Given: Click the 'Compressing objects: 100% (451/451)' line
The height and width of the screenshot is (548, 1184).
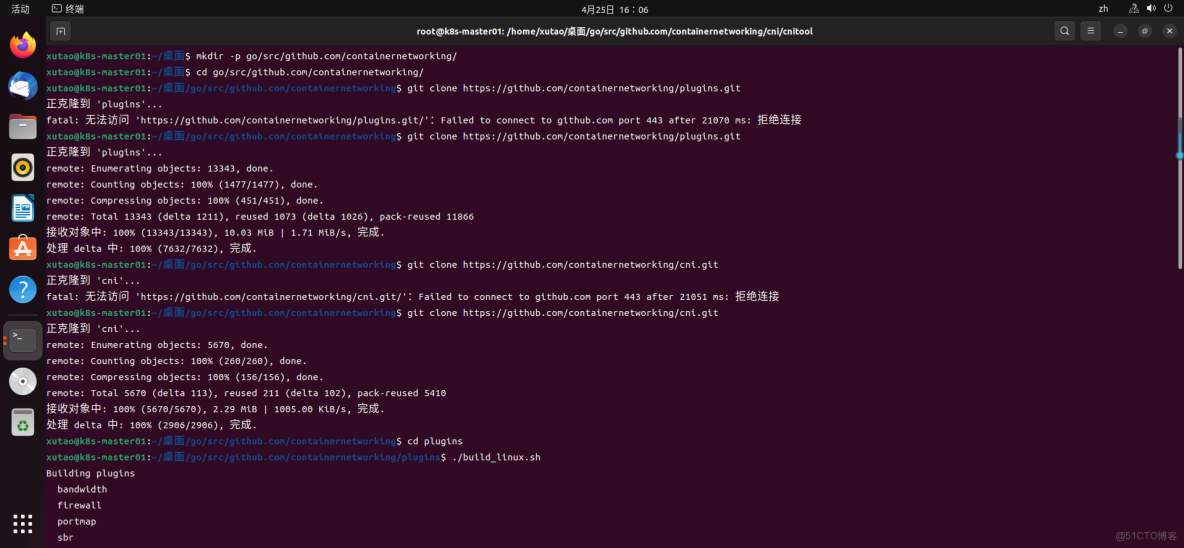Looking at the screenshot, I should tap(185, 201).
